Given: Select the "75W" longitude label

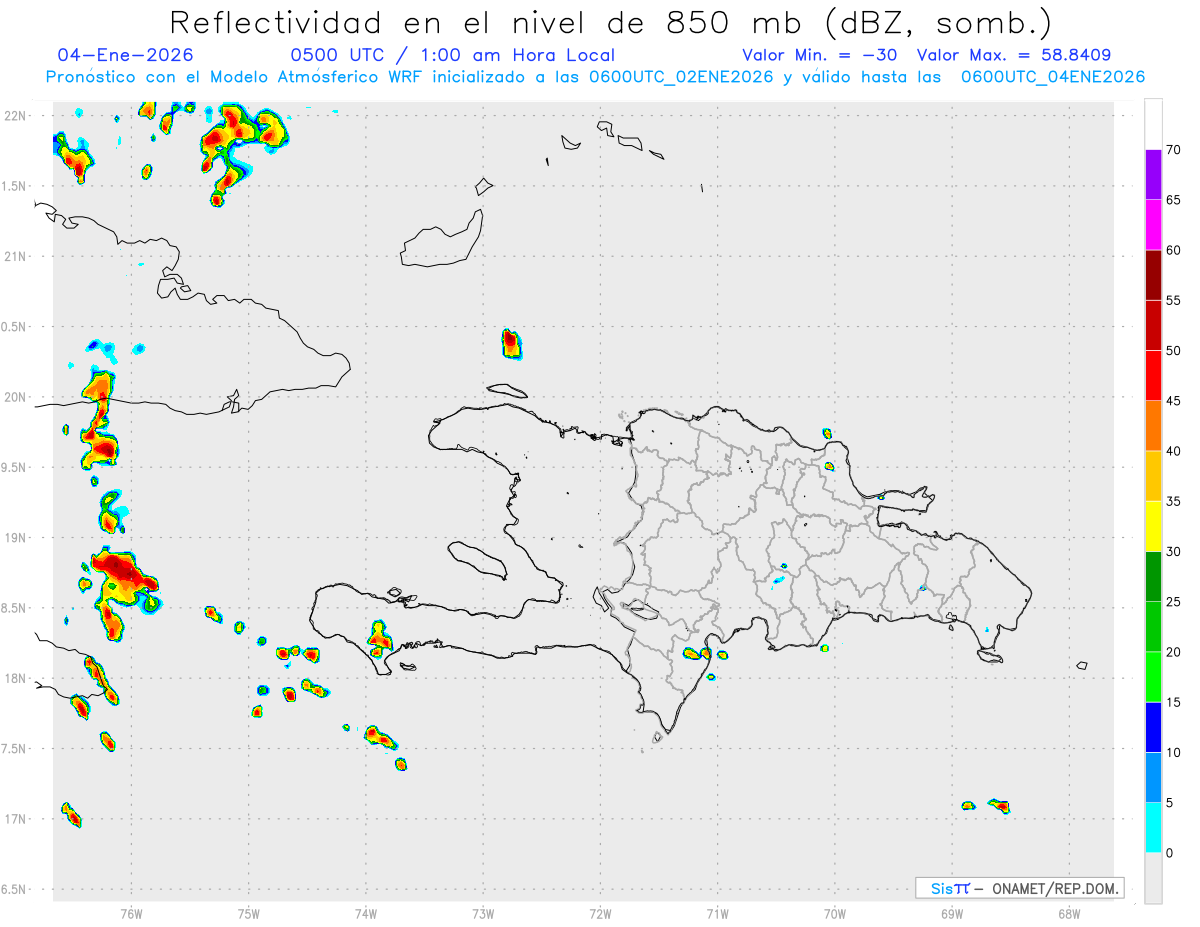Looking at the screenshot, I should click(249, 913).
